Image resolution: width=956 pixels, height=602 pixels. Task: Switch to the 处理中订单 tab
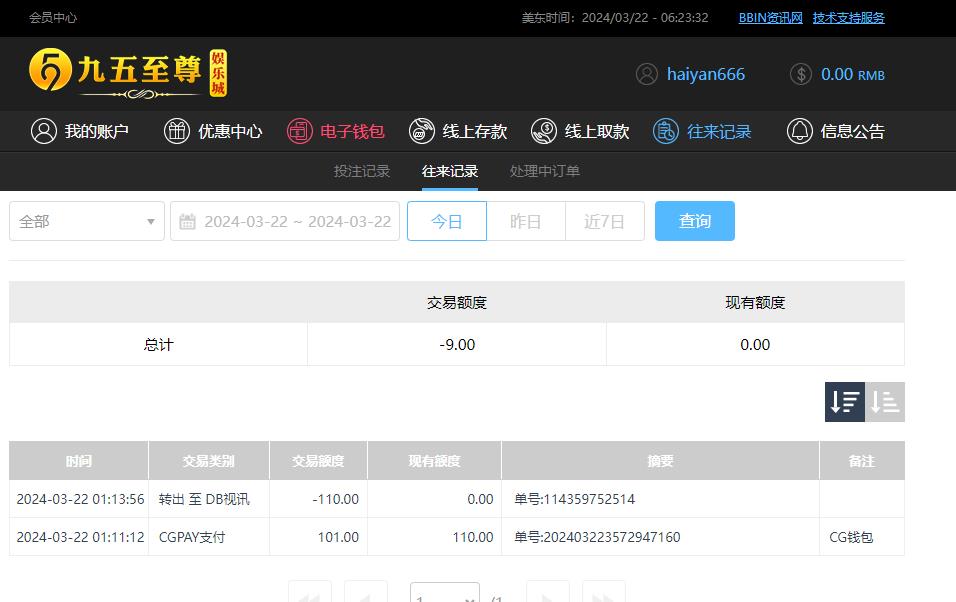coord(544,171)
